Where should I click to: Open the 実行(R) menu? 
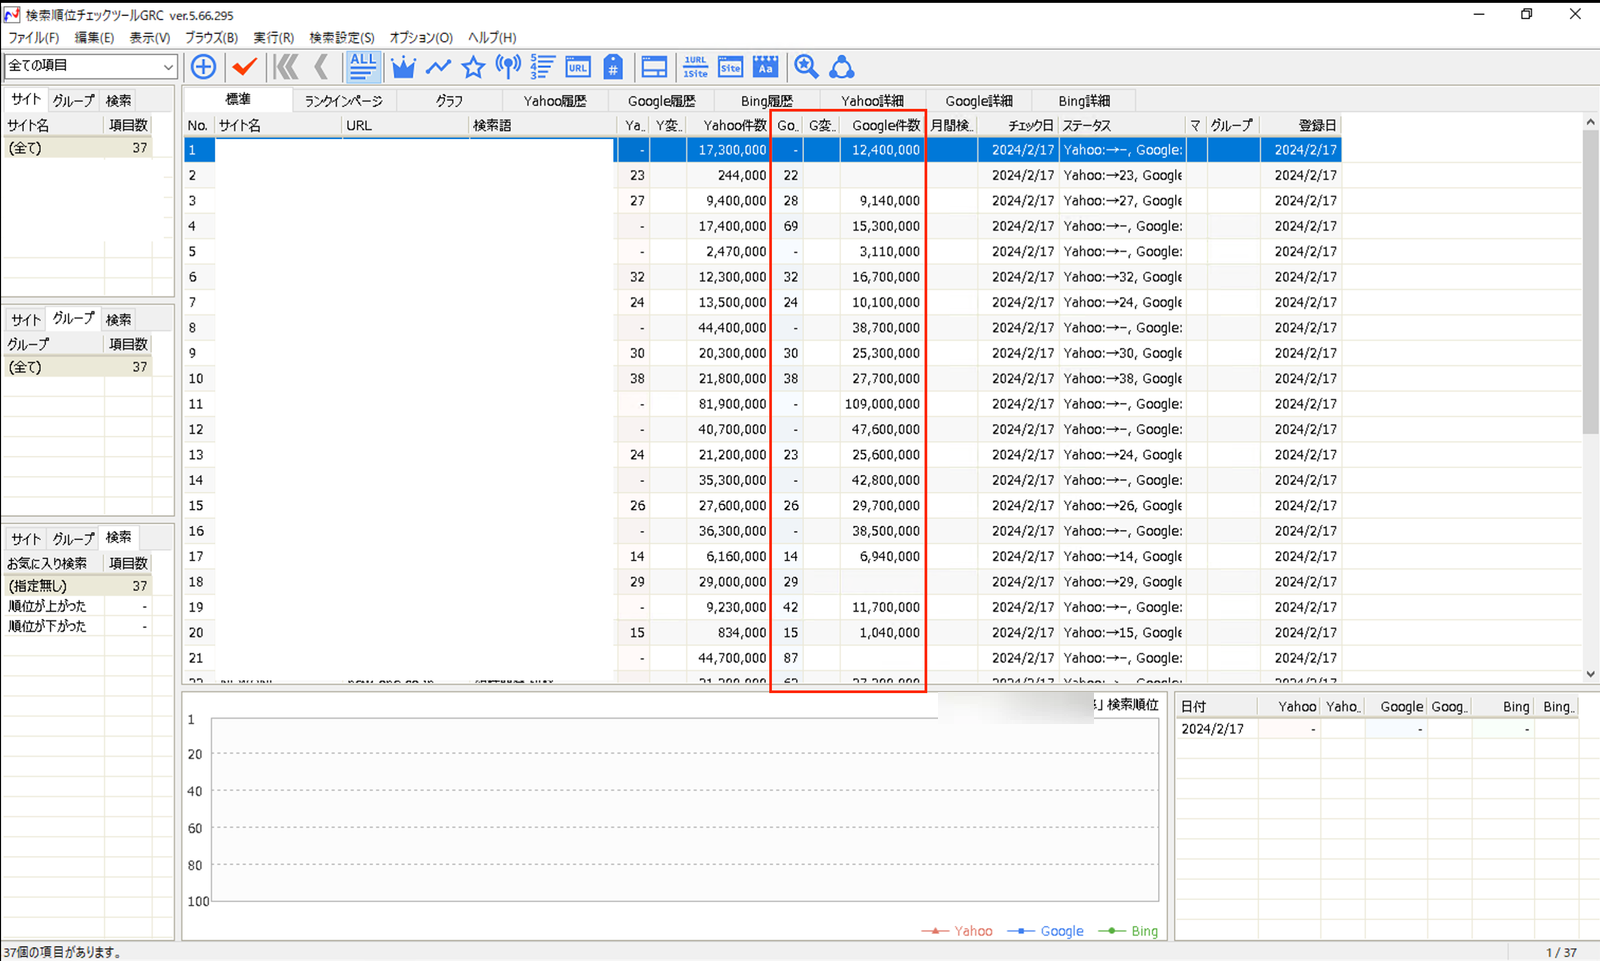point(273,37)
